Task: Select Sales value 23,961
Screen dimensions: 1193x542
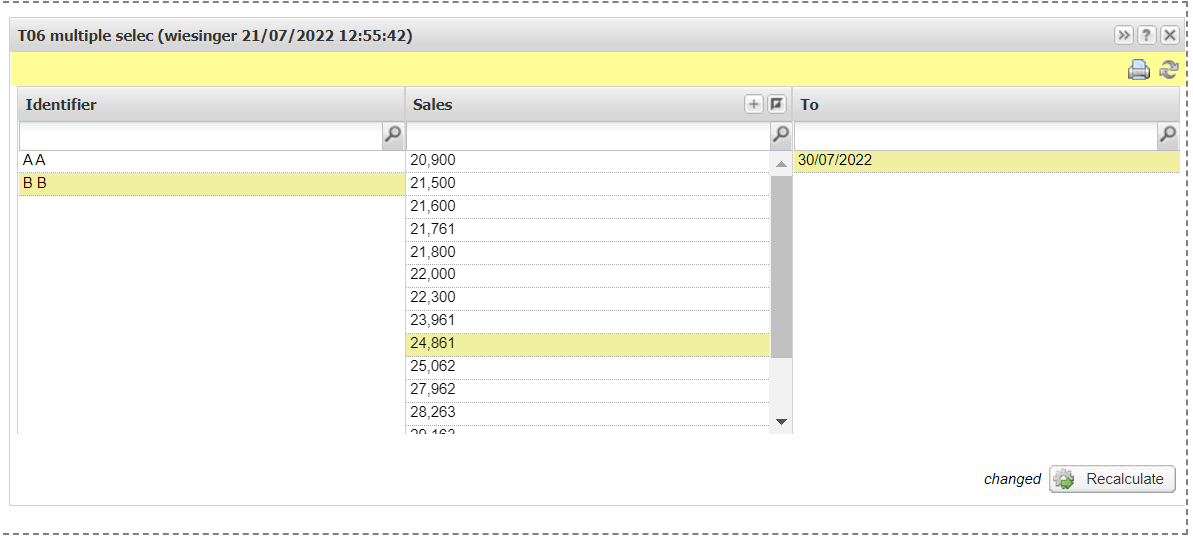Action: click(588, 320)
